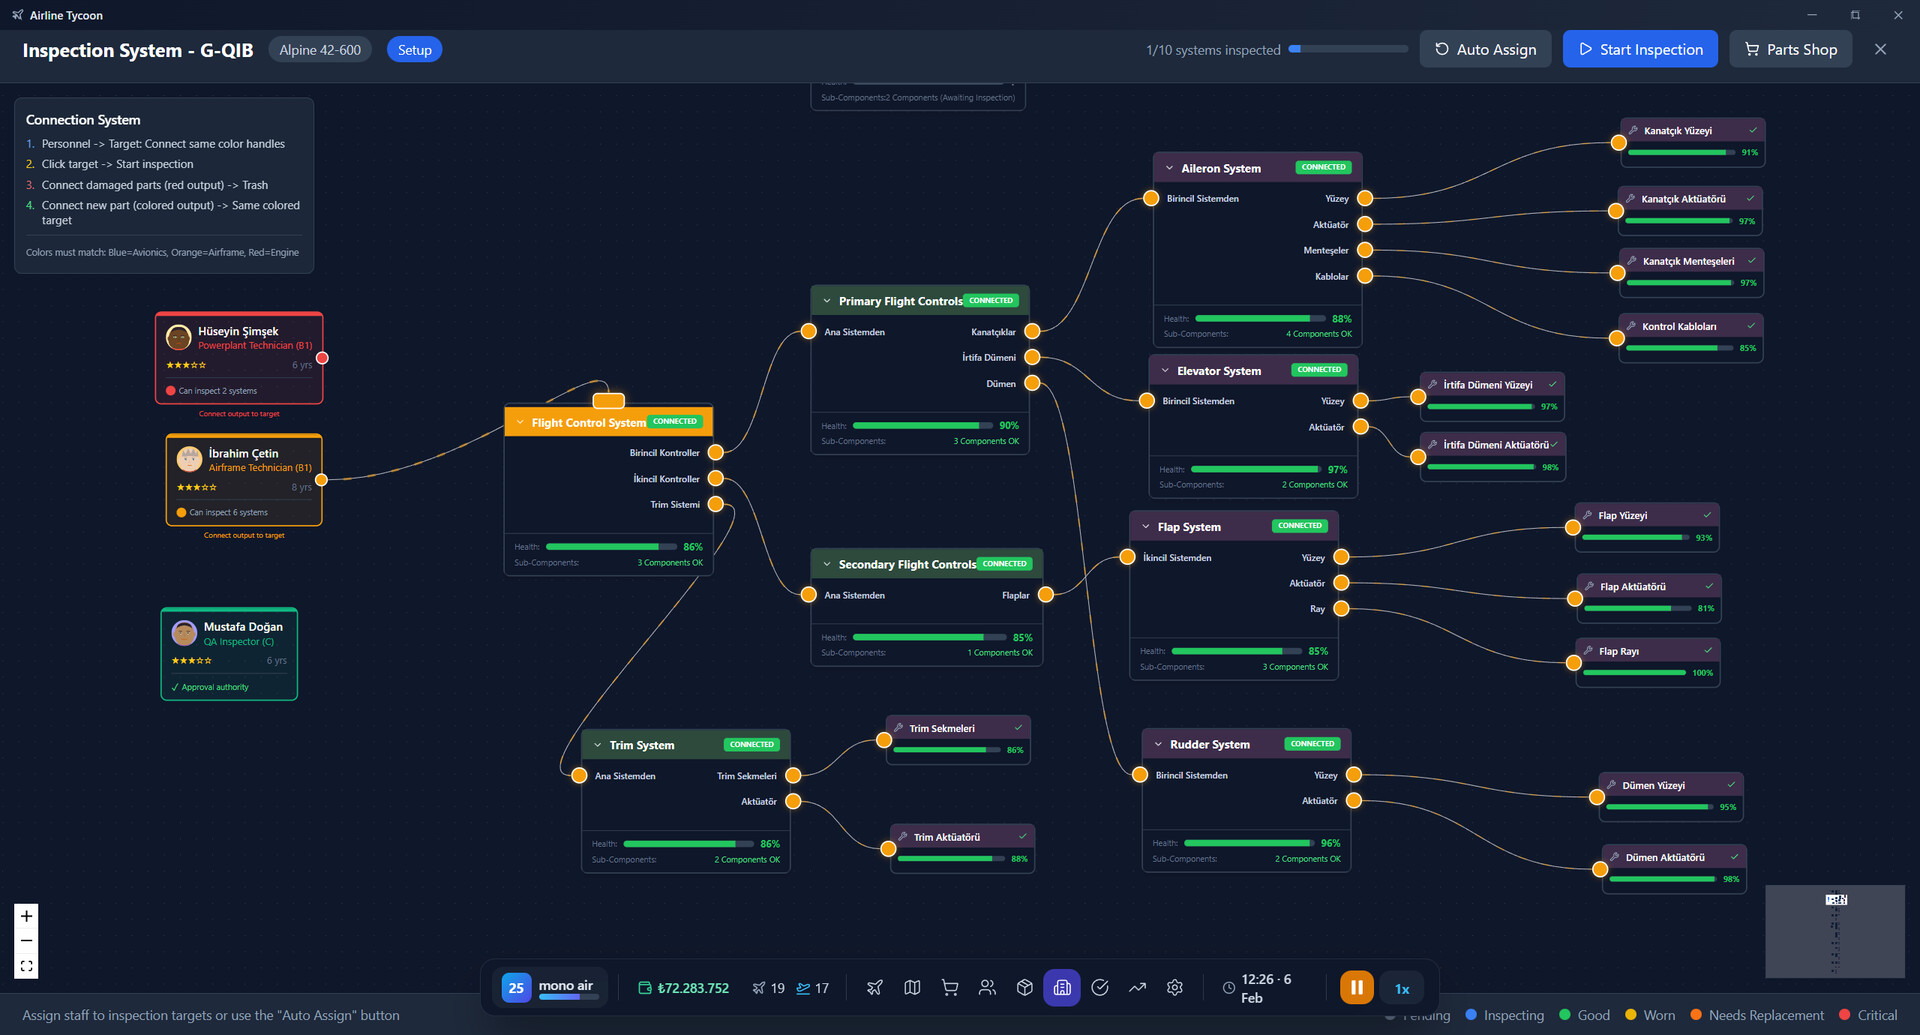Pause the game with orange pause button
This screenshot has height=1035, width=1920.
(1357, 988)
